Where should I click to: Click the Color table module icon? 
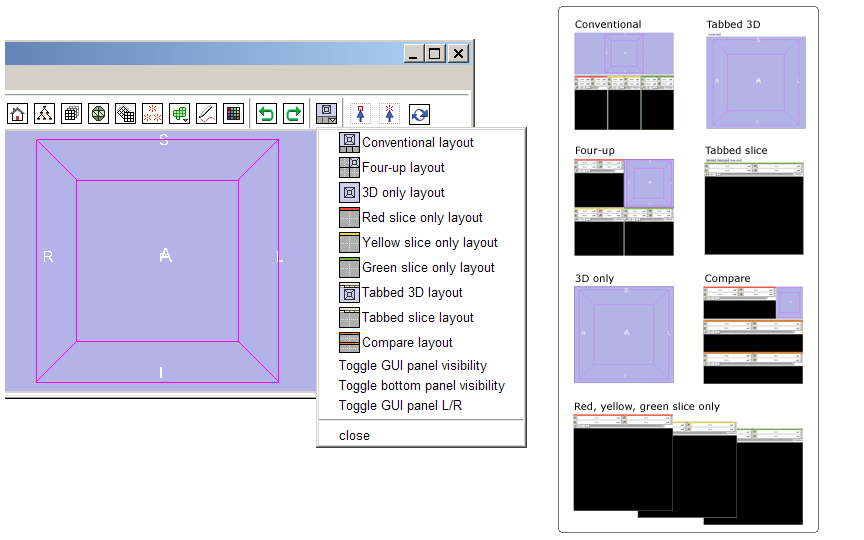tap(233, 114)
